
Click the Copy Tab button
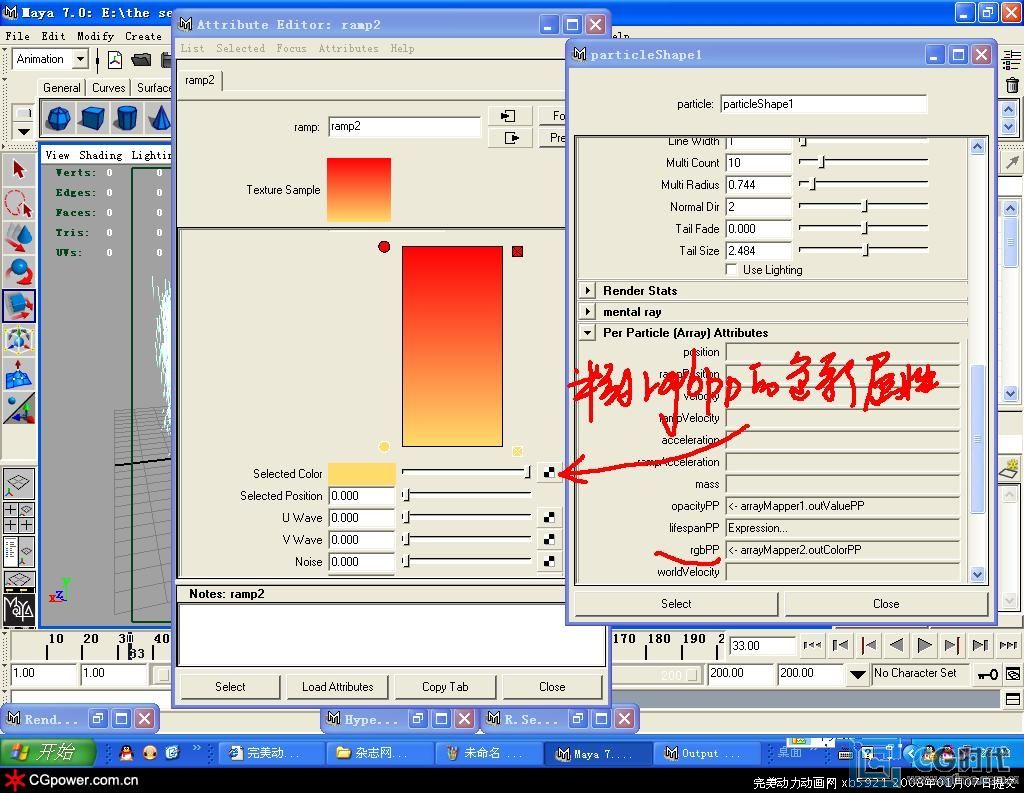(445, 687)
